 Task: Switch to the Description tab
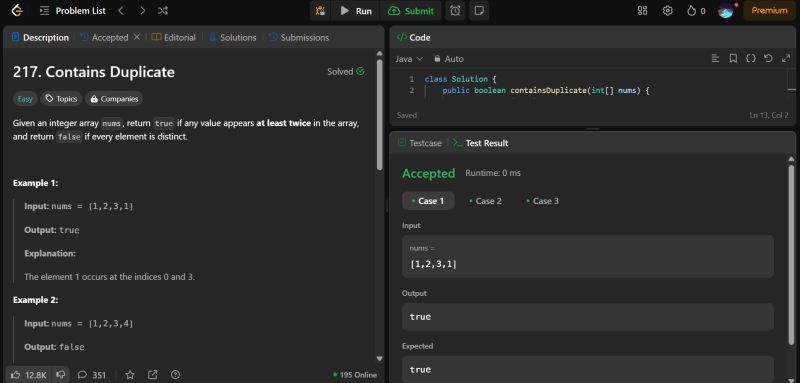pyautogui.click(x=40, y=38)
